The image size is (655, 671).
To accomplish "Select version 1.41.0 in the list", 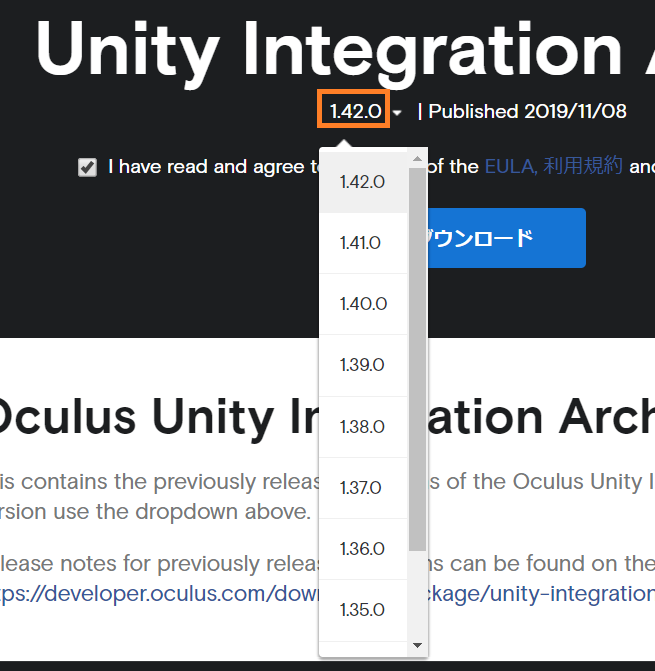I will (x=363, y=243).
